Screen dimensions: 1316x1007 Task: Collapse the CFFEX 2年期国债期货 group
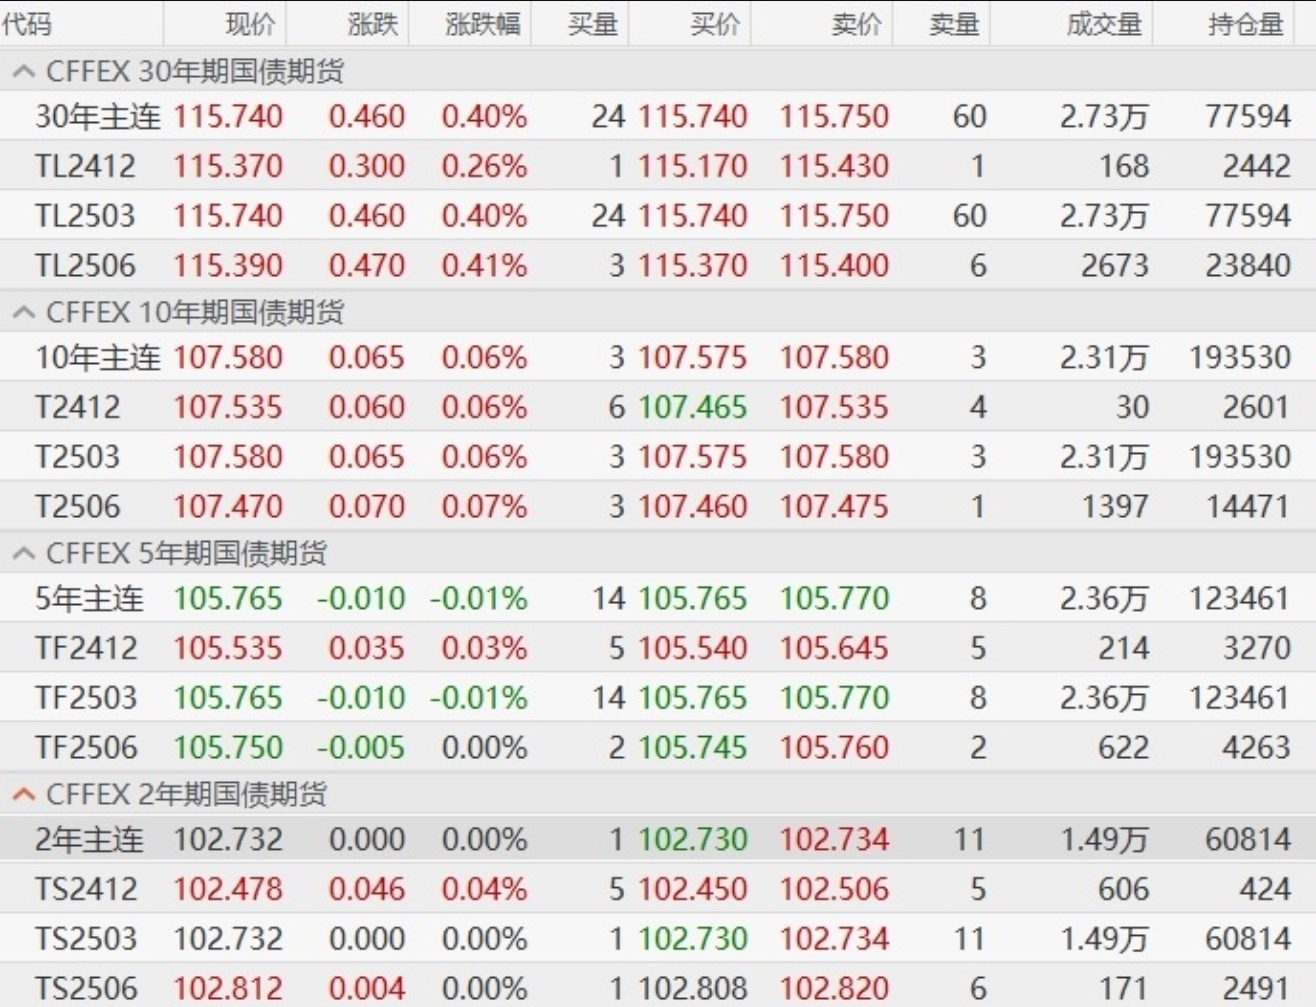point(24,795)
